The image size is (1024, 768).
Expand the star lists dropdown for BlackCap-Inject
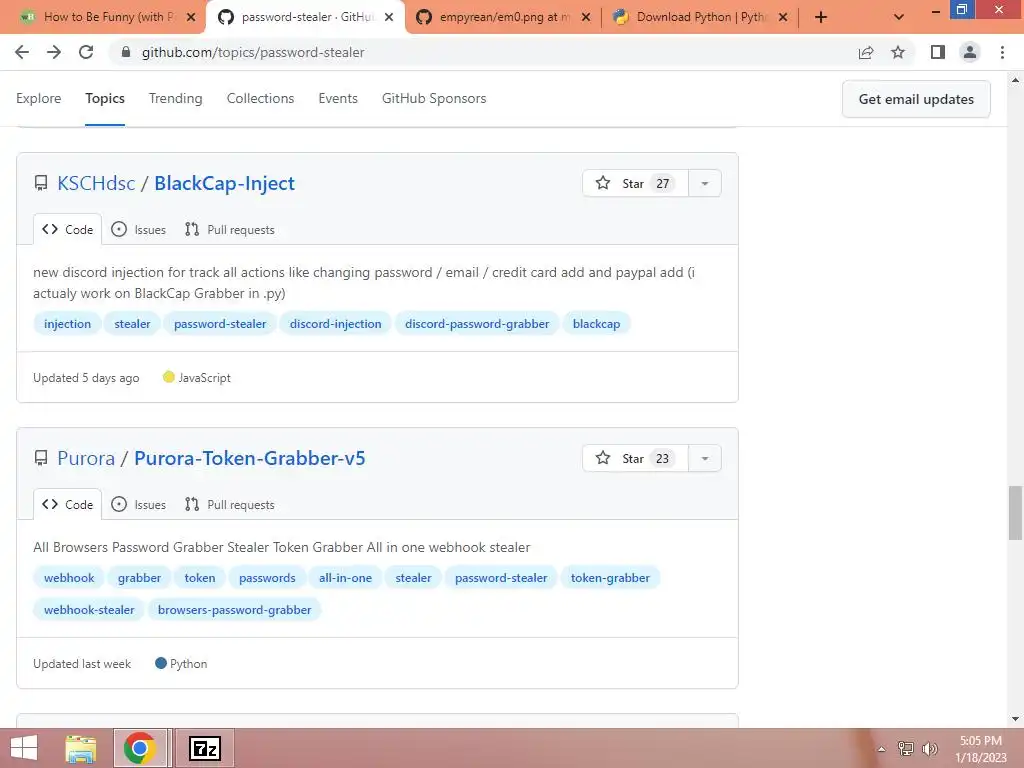click(705, 184)
